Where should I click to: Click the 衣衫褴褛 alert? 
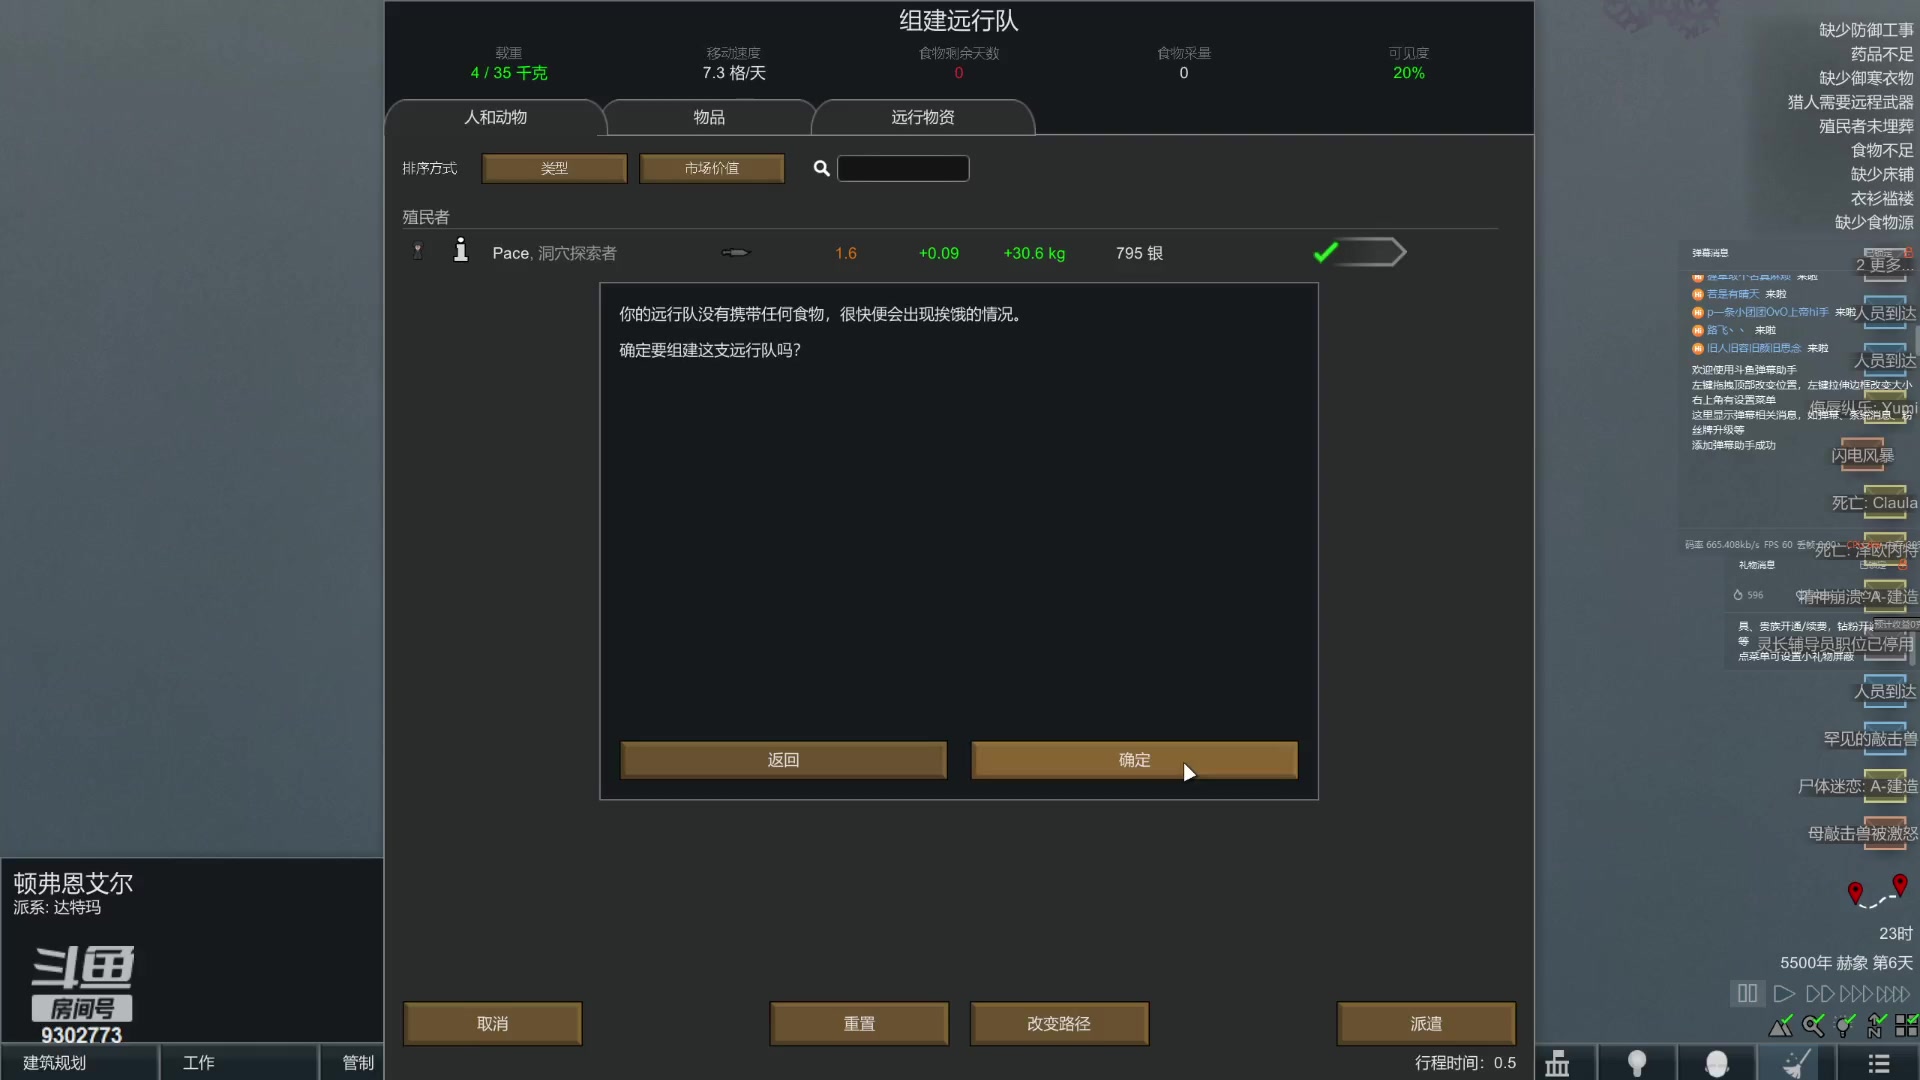1882,198
